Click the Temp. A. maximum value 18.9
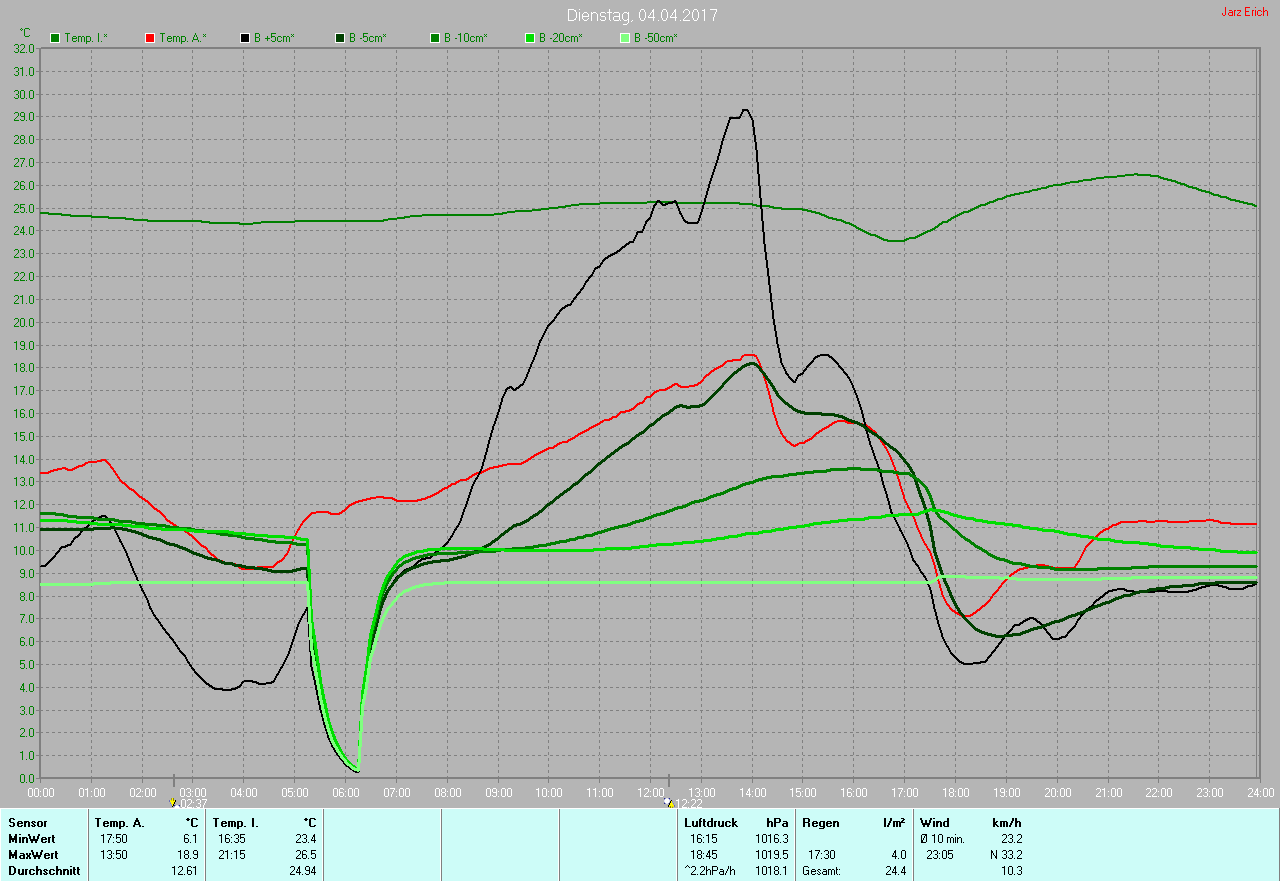This screenshot has height=881, width=1280. tap(186, 855)
